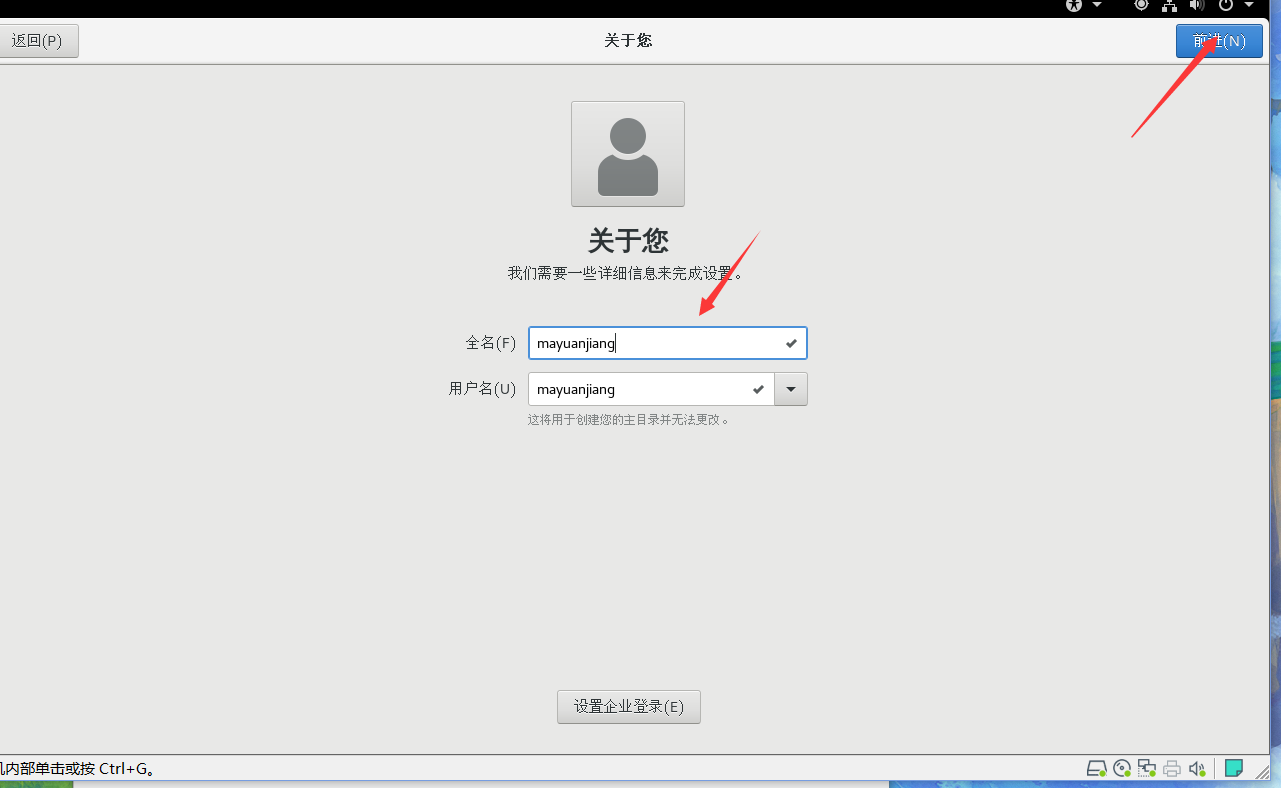The width and height of the screenshot is (1281, 788).
Task: Expand the username suggestions dropdown arrow
Action: tap(791, 389)
